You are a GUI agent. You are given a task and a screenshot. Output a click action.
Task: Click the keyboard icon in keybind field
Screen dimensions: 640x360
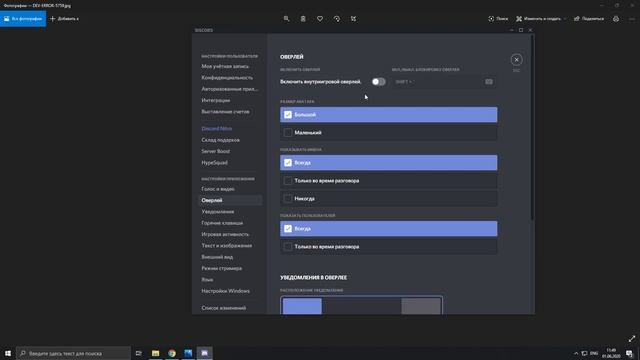pyautogui.click(x=489, y=82)
